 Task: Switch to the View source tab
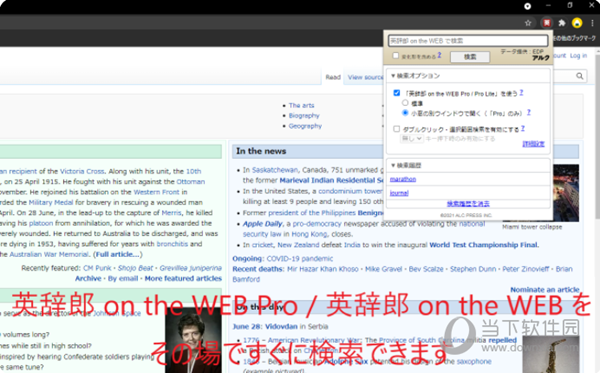click(x=365, y=77)
